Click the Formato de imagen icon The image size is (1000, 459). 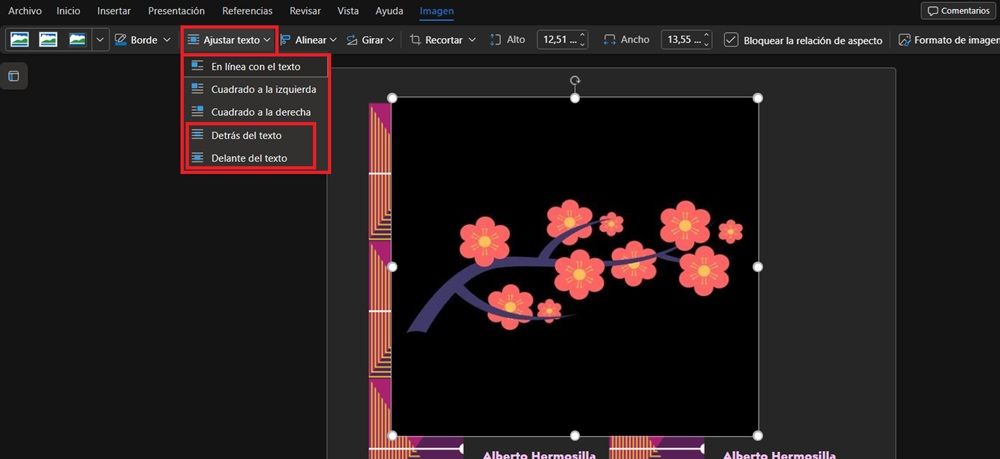[905, 40]
